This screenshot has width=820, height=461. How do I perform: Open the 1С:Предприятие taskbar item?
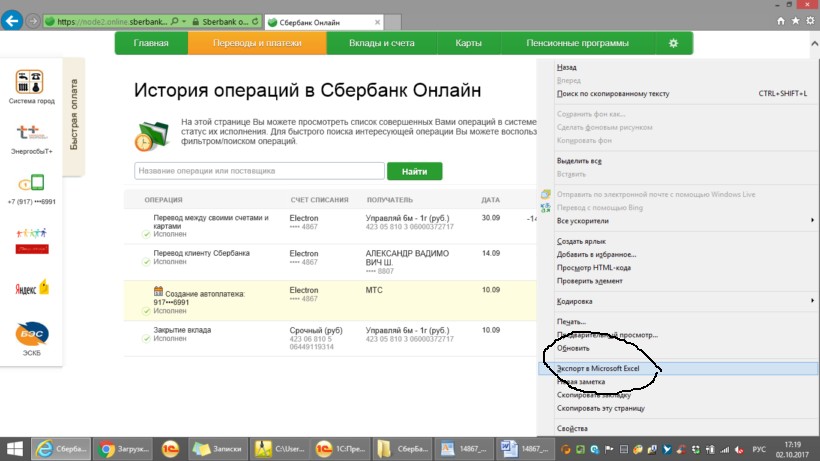(x=340, y=448)
